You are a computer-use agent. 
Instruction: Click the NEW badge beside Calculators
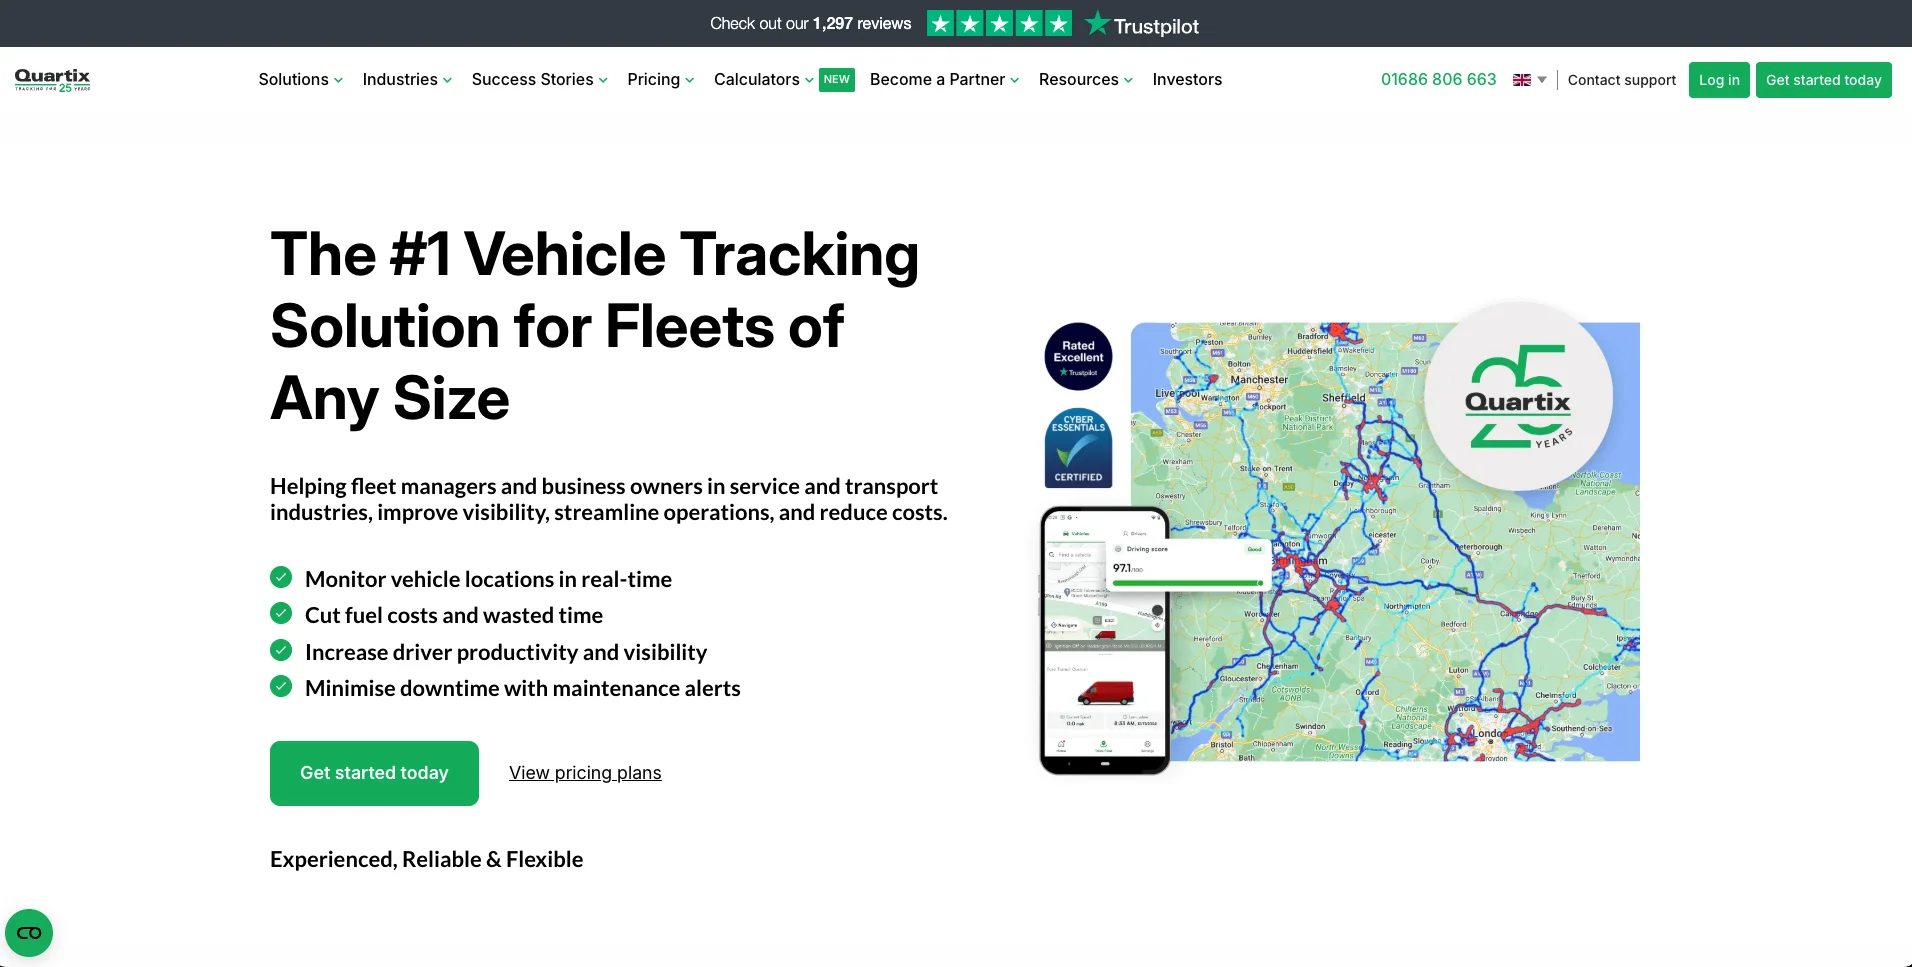[x=837, y=80]
